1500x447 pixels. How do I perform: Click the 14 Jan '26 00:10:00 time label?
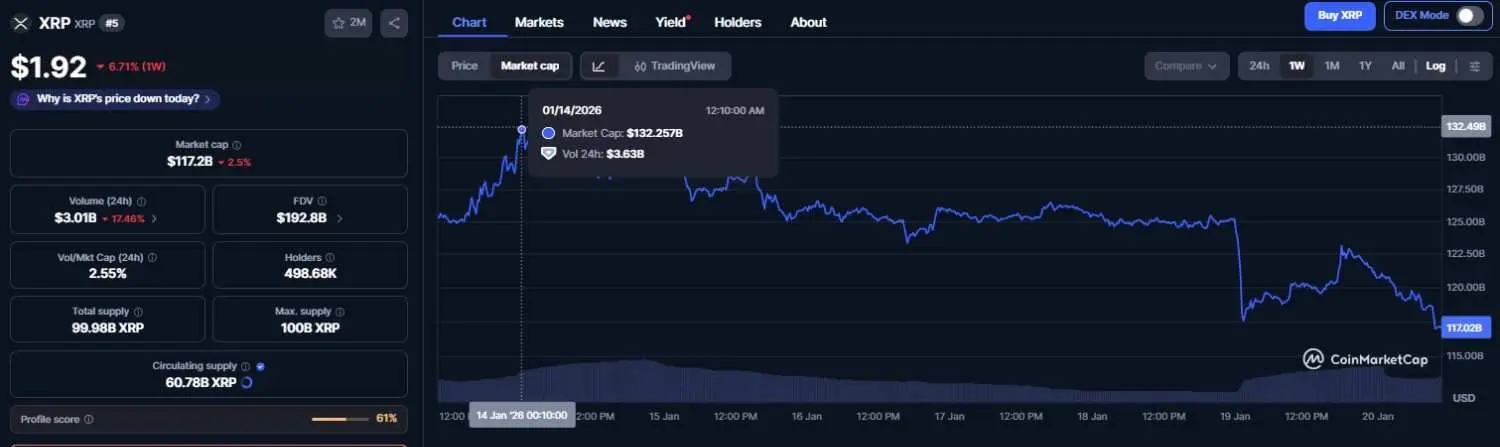[522, 415]
